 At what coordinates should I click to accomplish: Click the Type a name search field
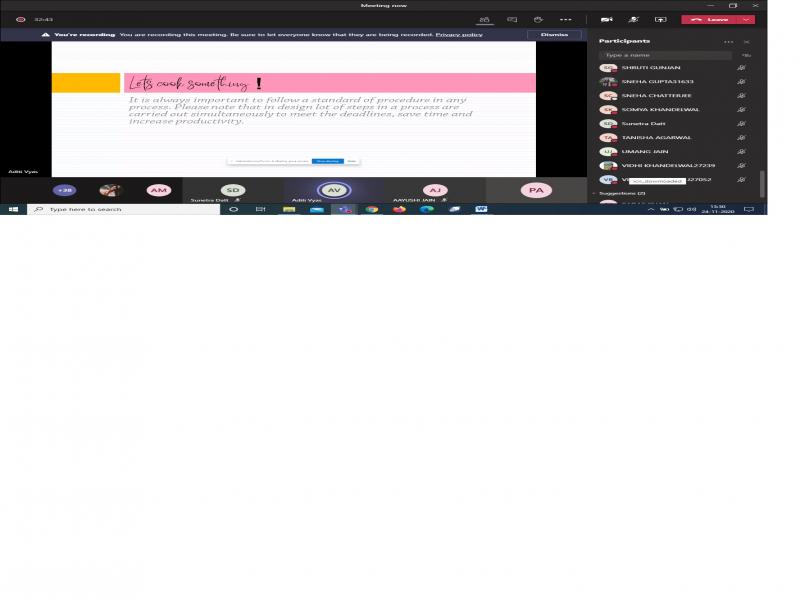(665, 55)
